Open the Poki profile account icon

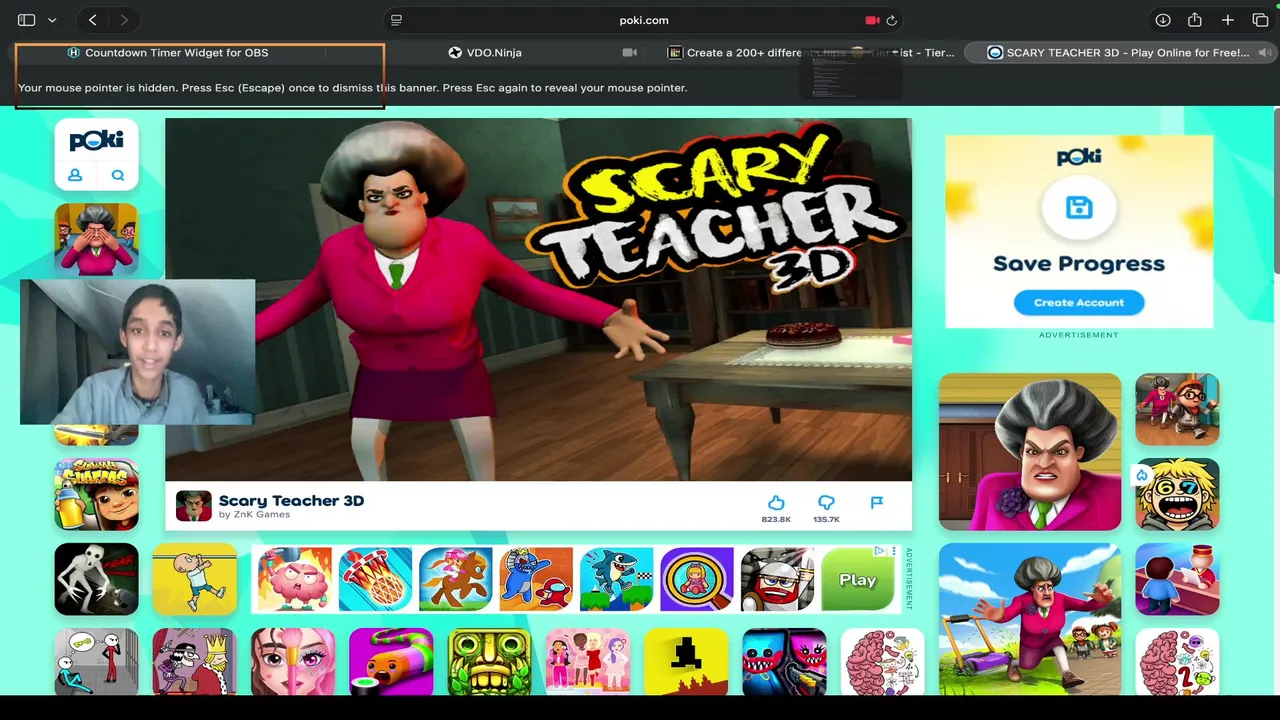75,175
